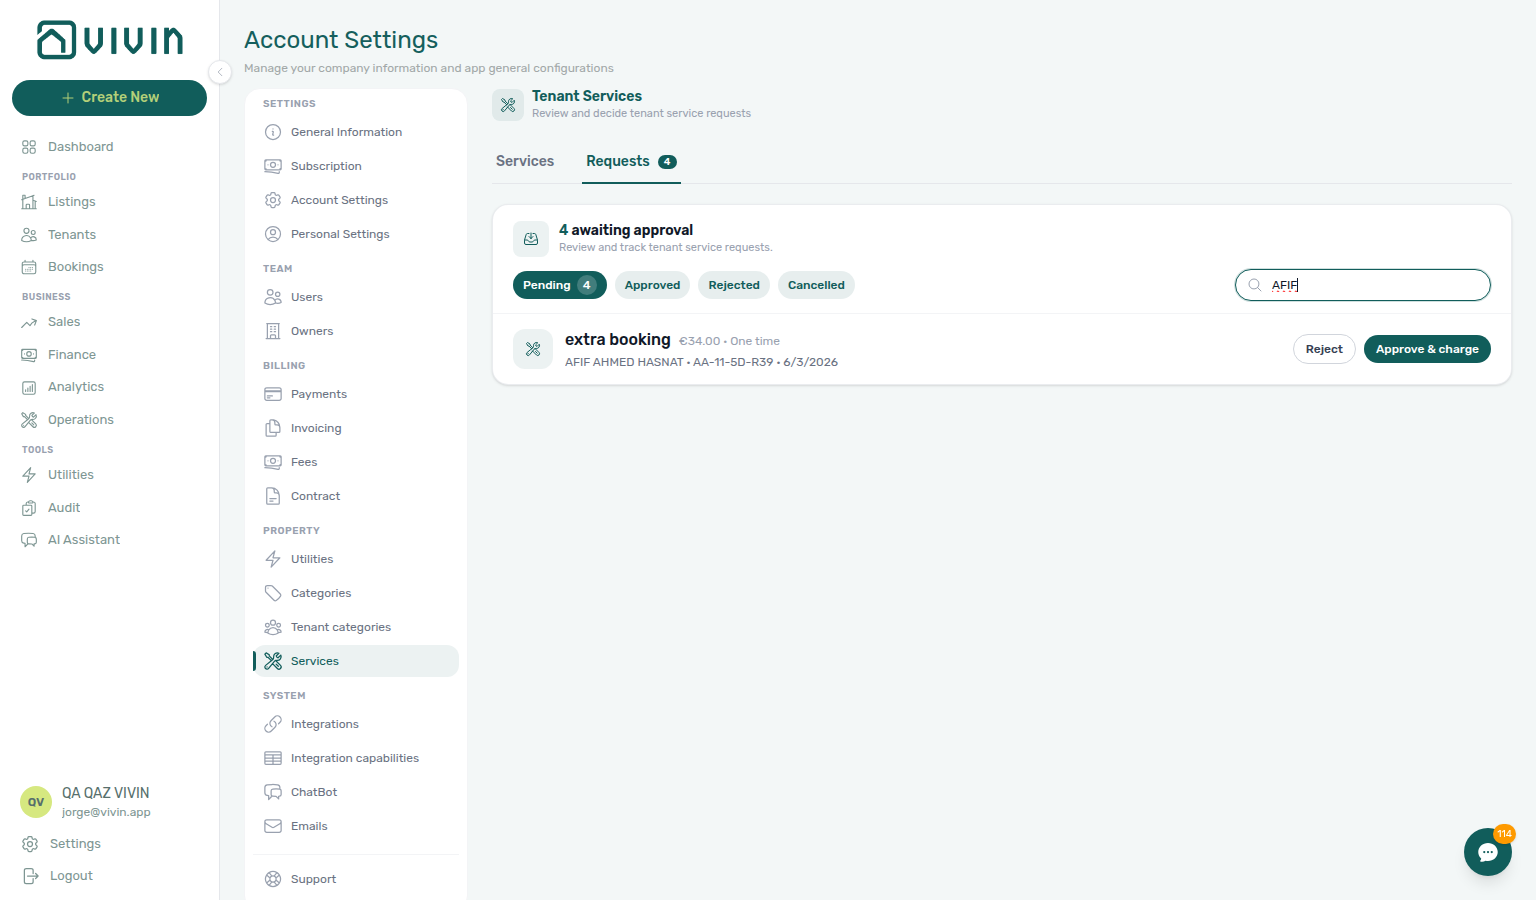Open Integration capabilities settings
This screenshot has width=1536, height=900.
pyautogui.click(x=356, y=758)
